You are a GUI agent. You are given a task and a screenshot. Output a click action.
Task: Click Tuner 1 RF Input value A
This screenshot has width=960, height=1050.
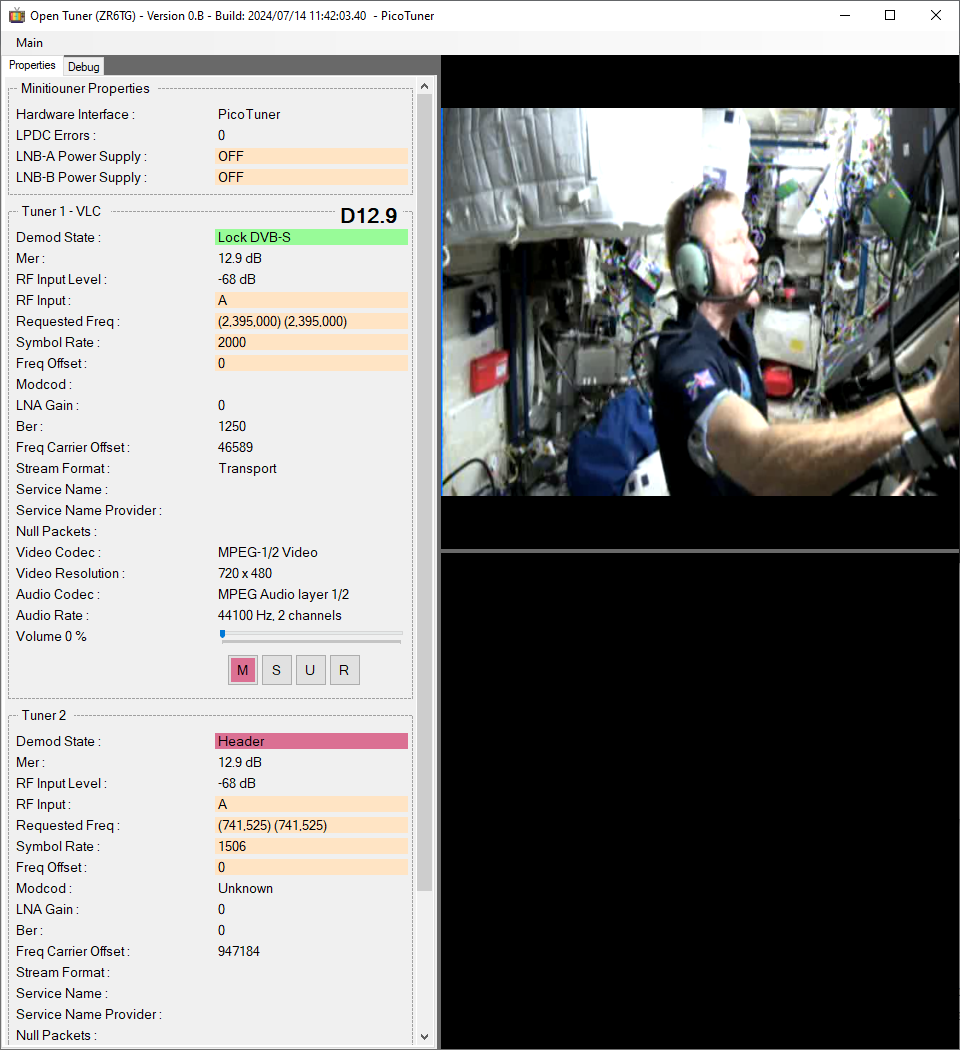coord(311,300)
